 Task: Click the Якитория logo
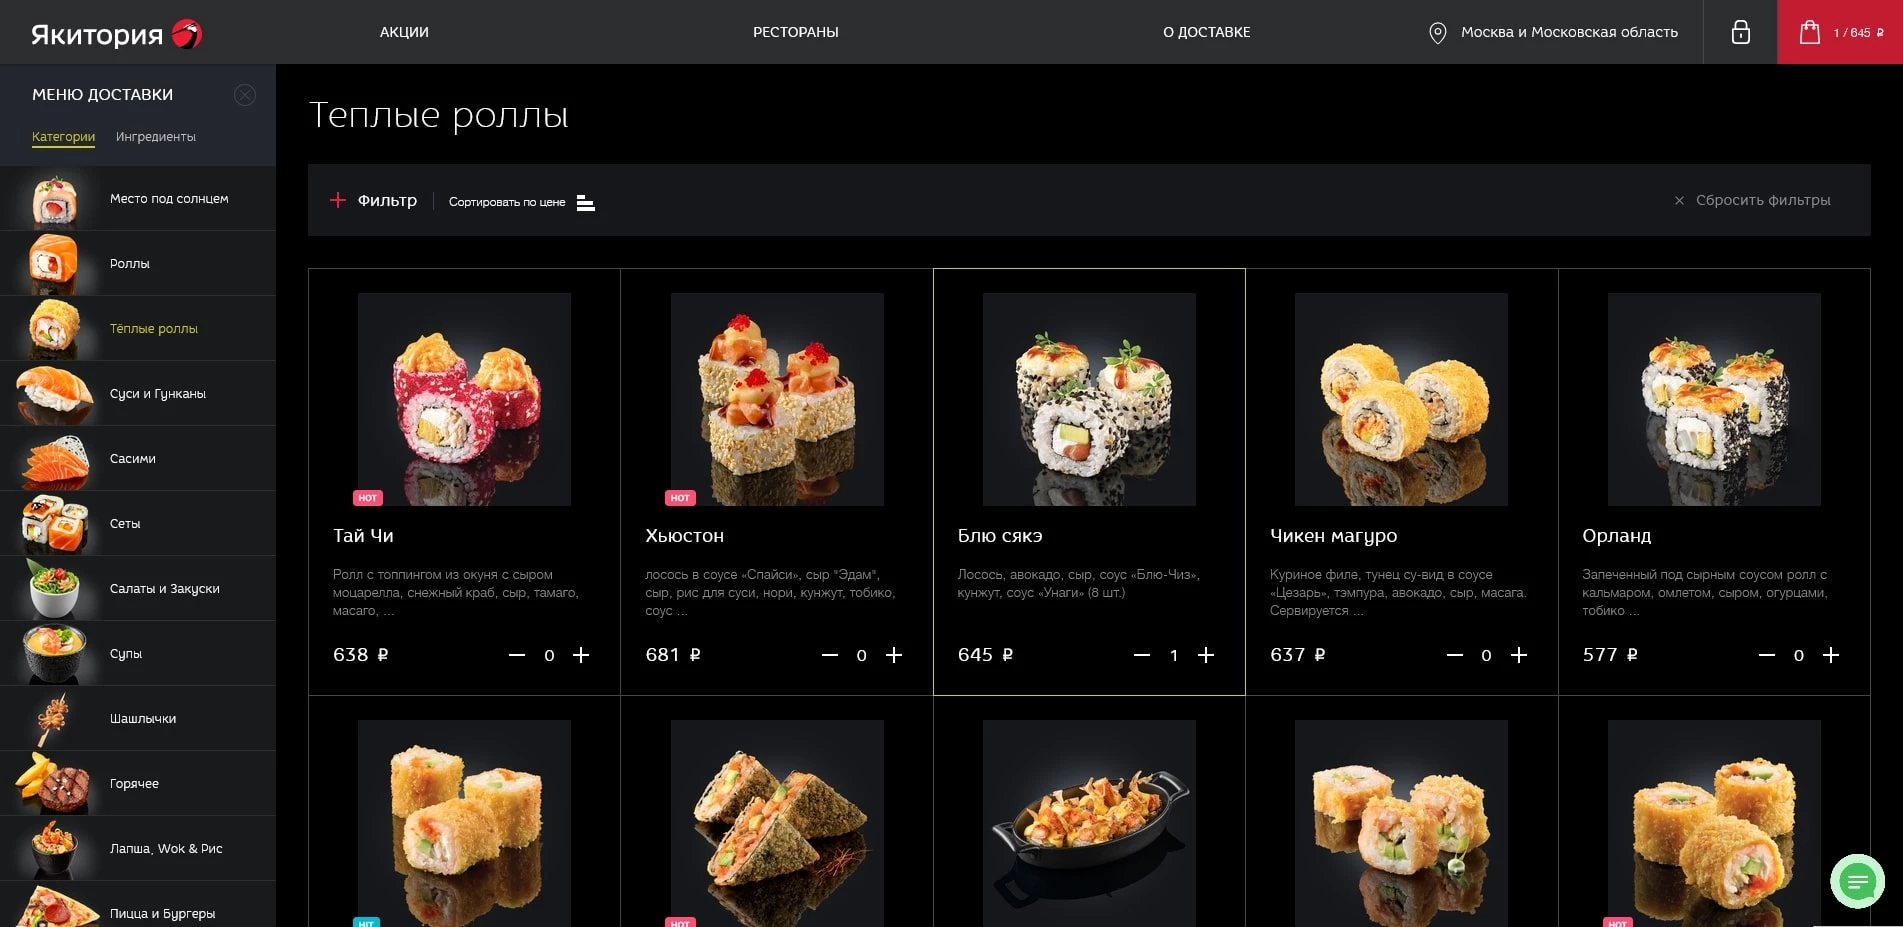(x=116, y=34)
